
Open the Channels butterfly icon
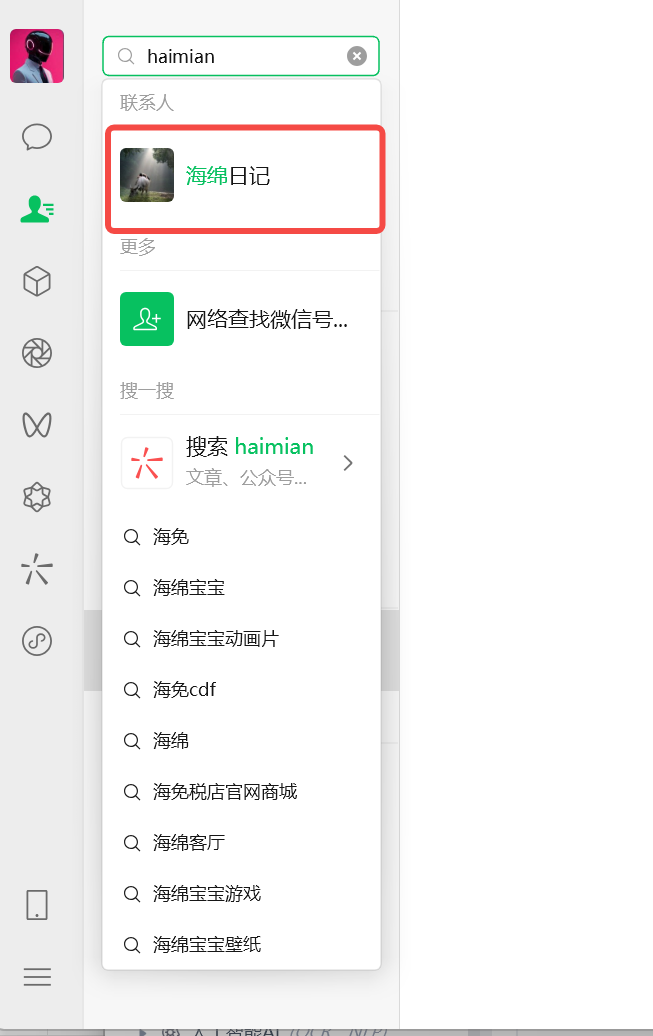(x=37, y=425)
